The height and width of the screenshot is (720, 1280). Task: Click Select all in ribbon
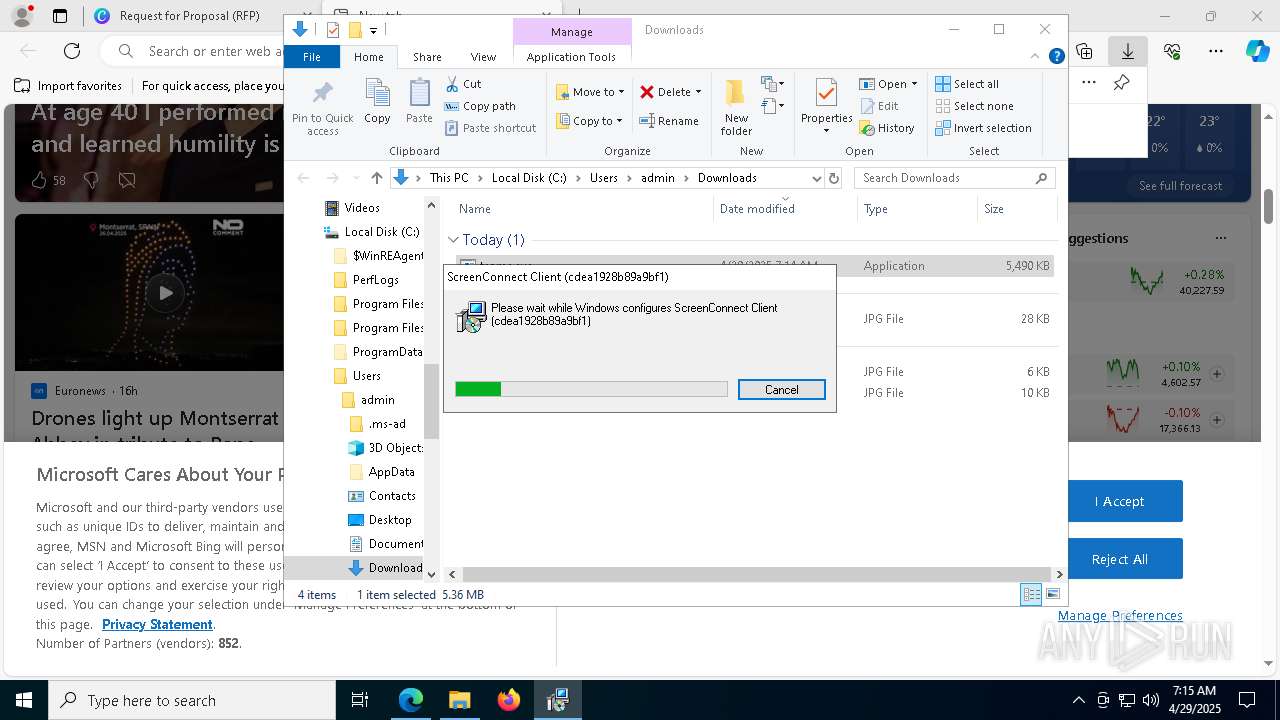click(x=966, y=84)
